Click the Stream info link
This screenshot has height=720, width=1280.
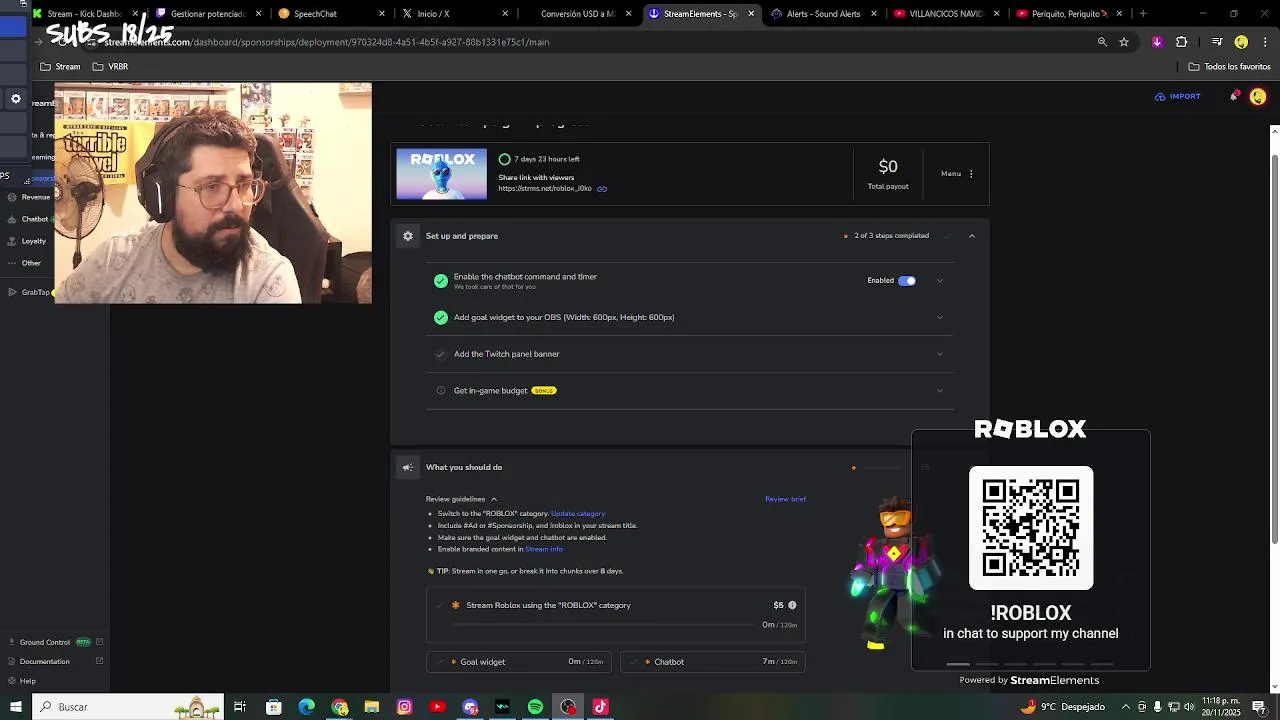click(544, 549)
